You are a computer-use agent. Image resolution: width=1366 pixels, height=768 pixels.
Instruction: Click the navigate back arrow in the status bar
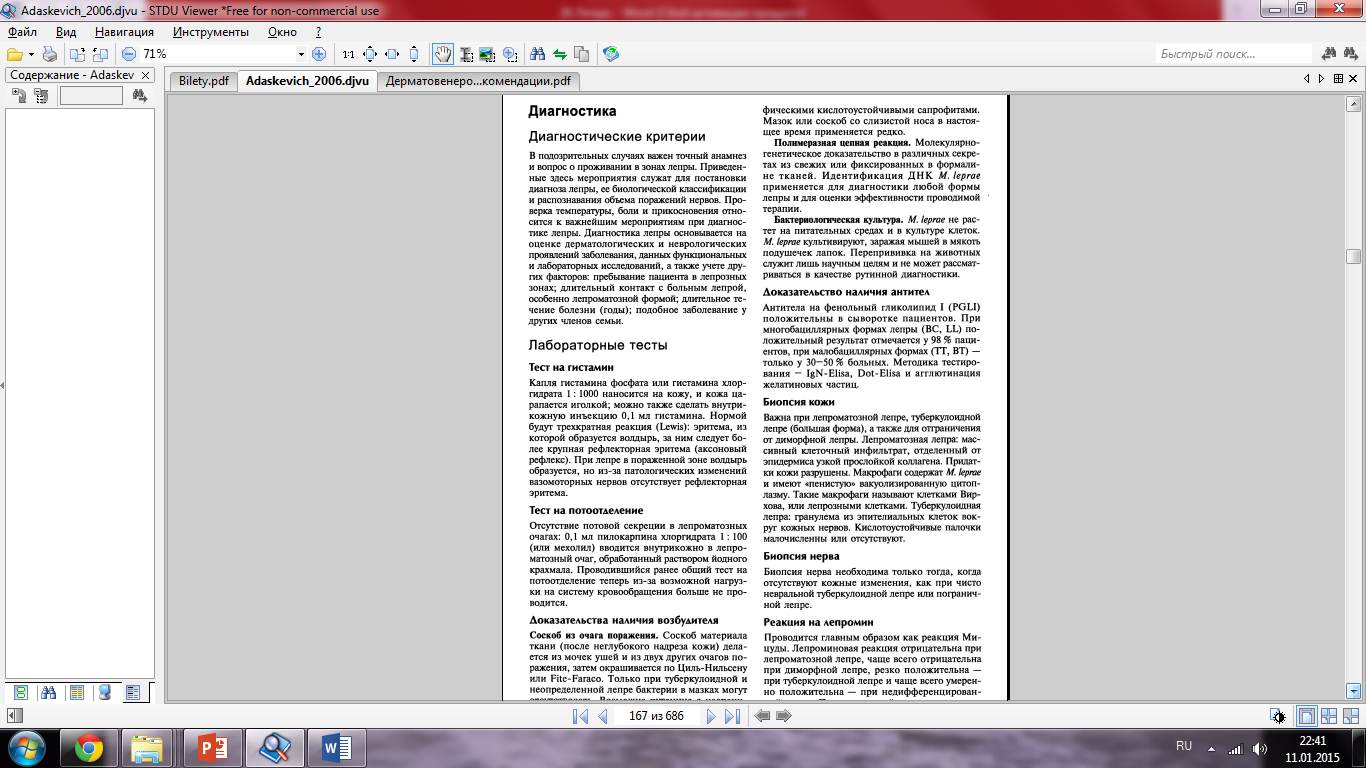pyautogui.click(x=762, y=716)
